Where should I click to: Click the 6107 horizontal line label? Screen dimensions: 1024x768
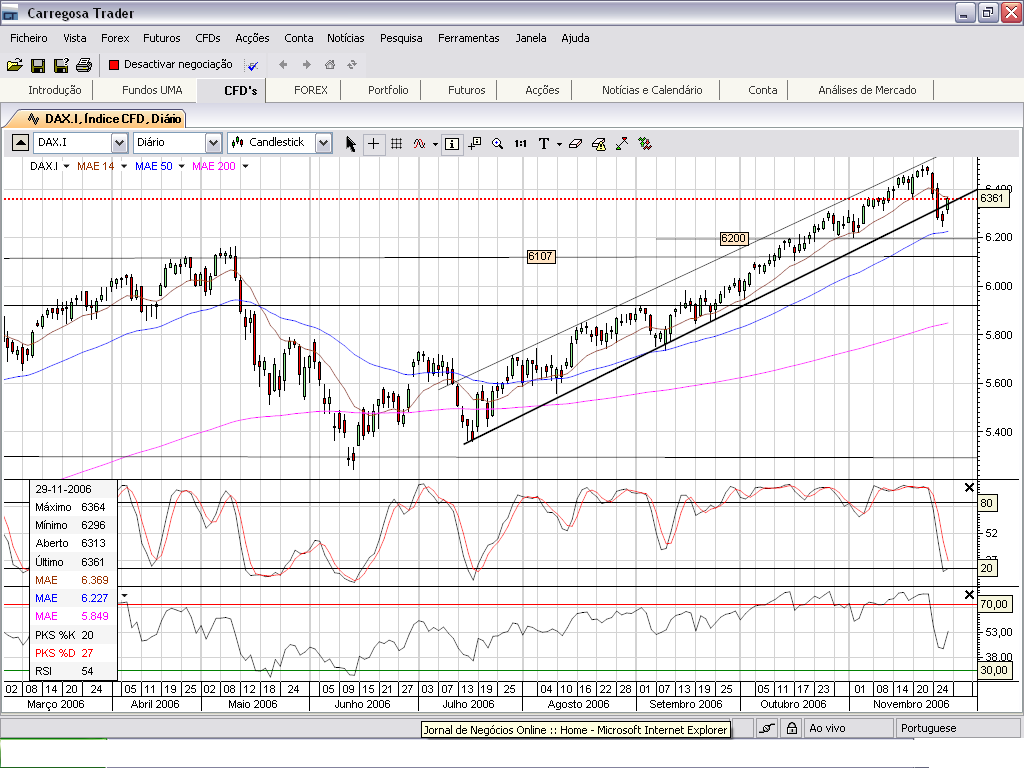pos(541,257)
